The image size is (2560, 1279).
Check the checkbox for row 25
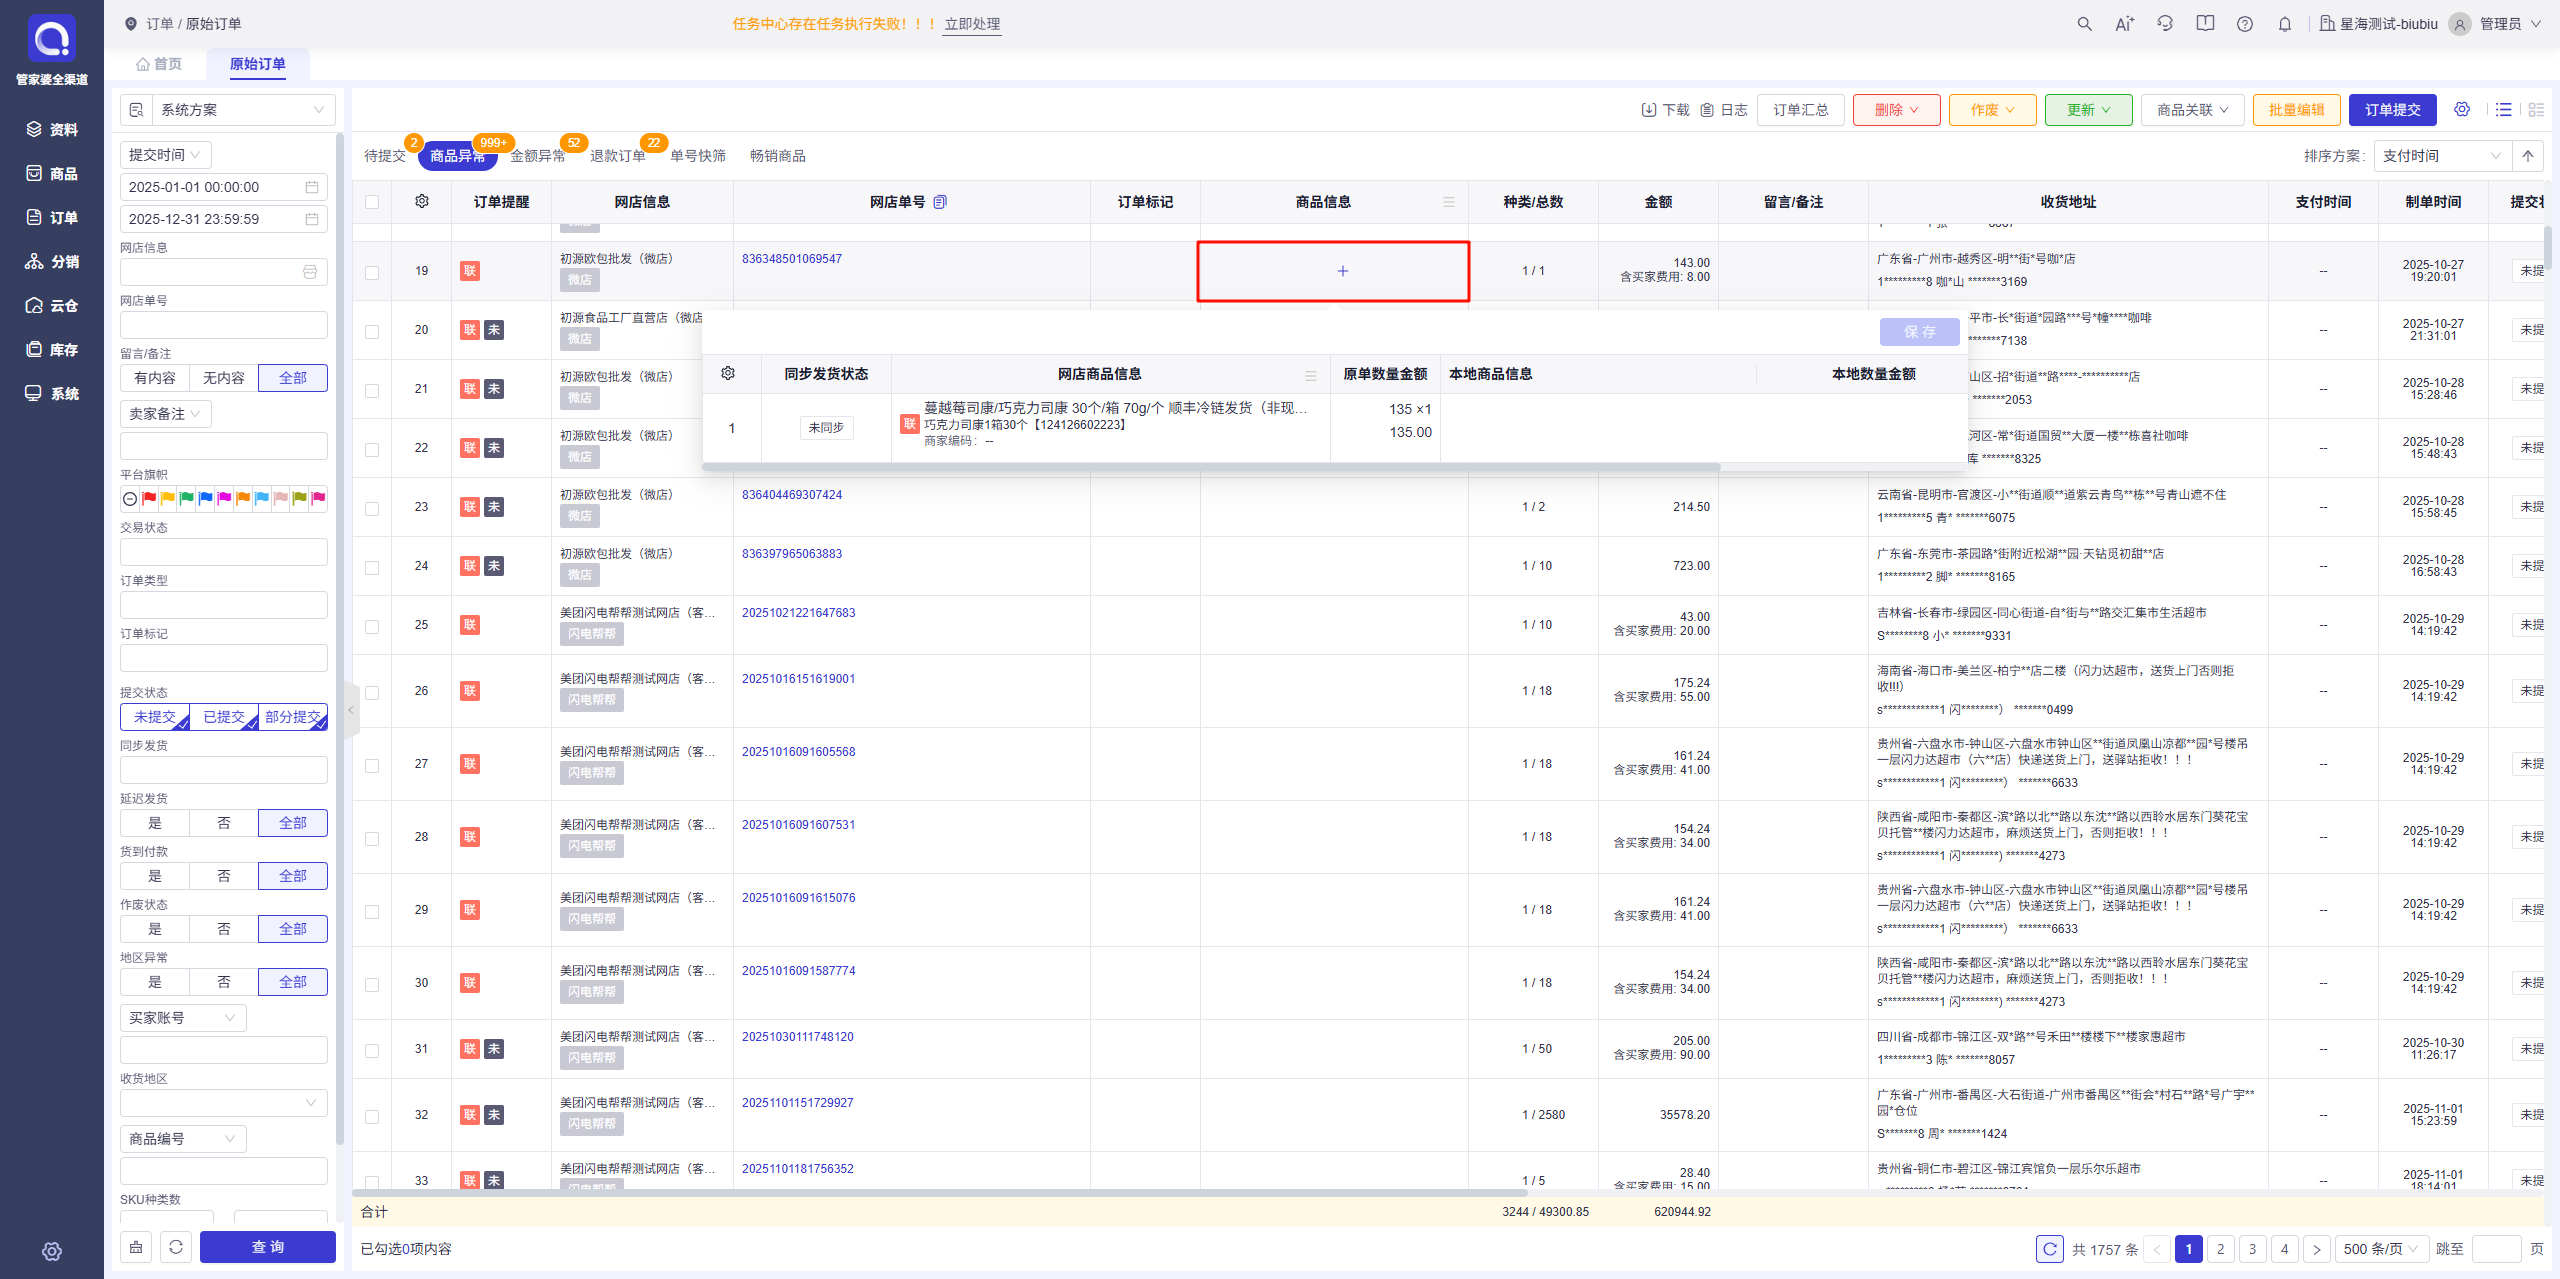(x=372, y=626)
